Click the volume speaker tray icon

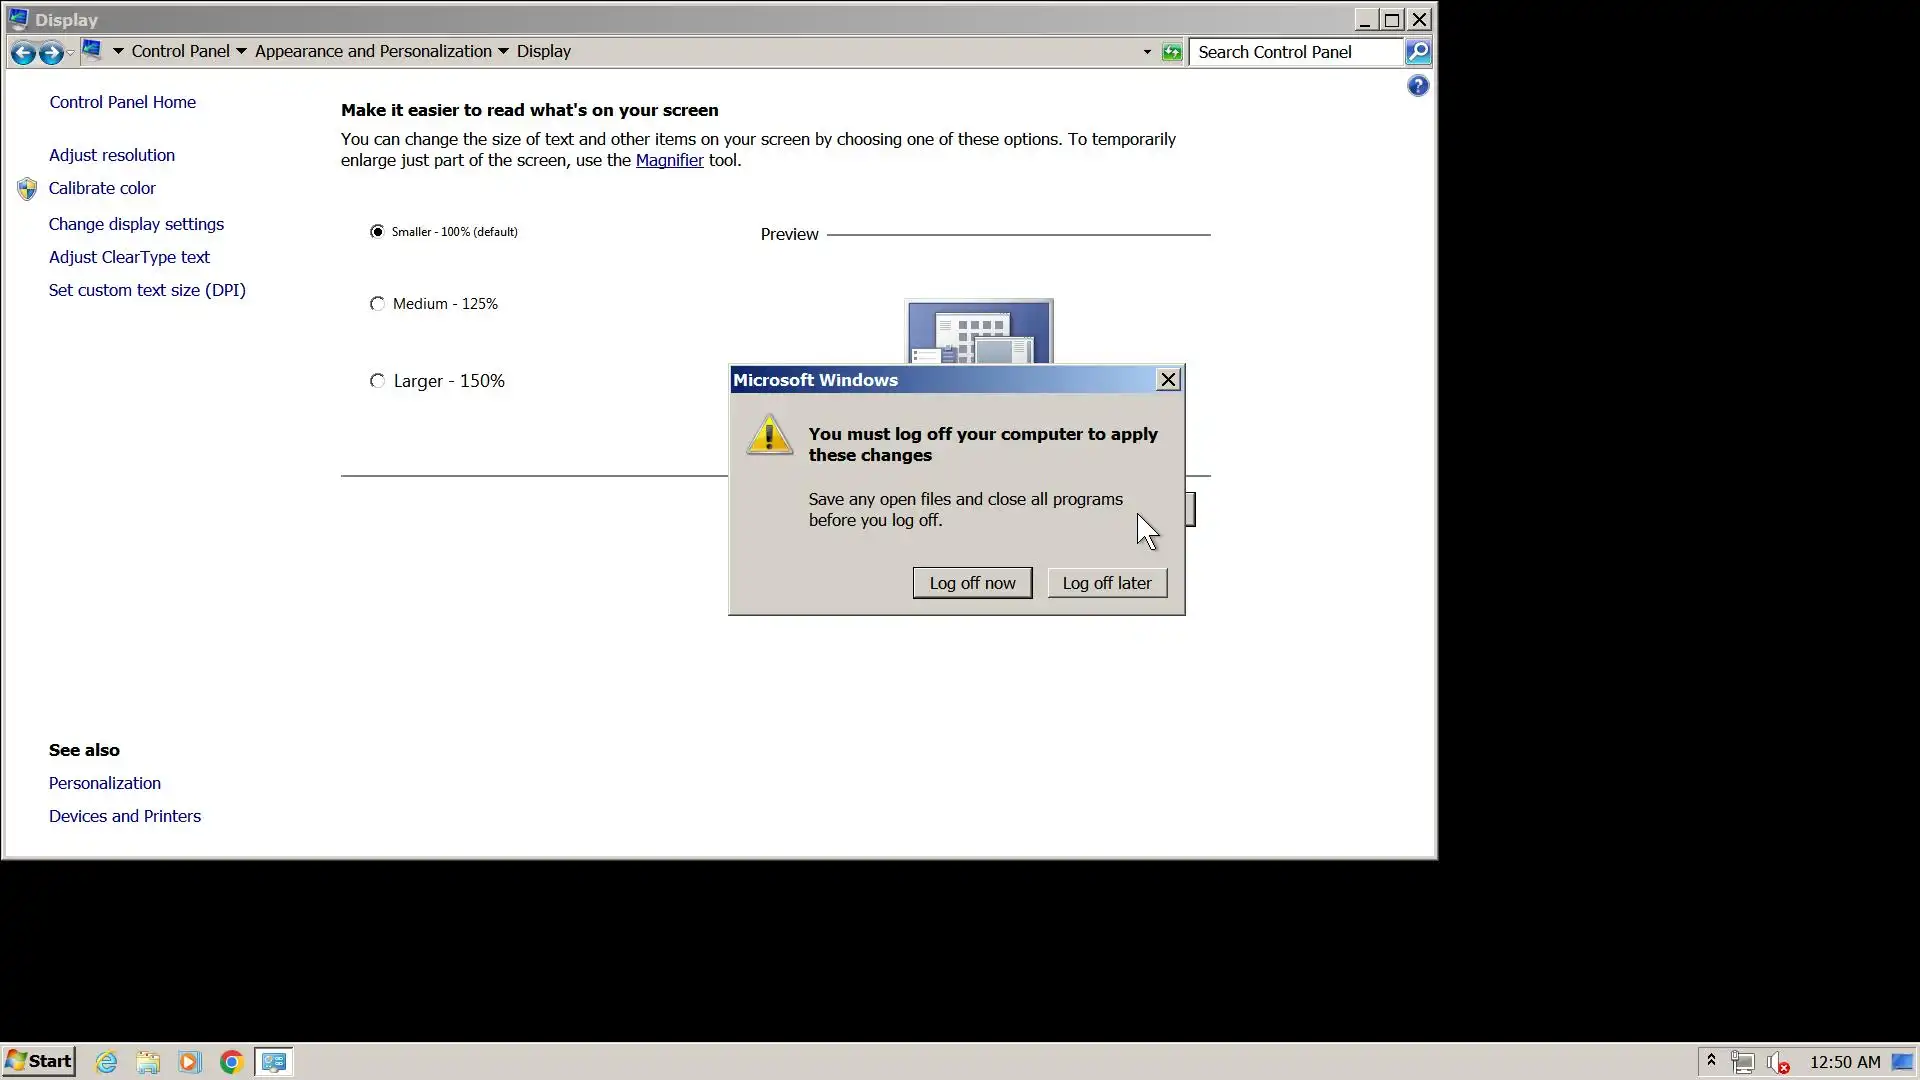pyautogui.click(x=1777, y=1062)
